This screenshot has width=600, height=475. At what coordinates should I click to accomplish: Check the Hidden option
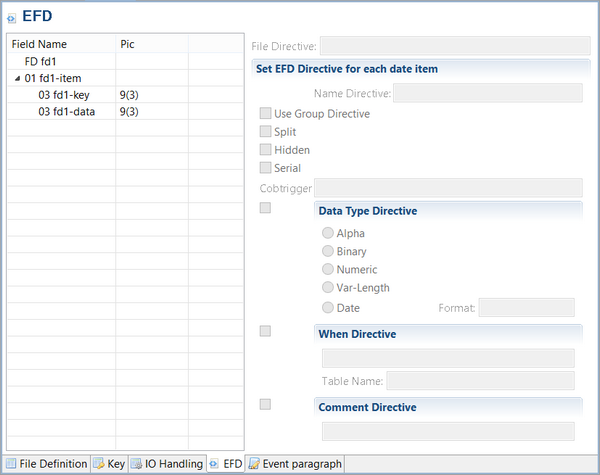click(x=265, y=150)
